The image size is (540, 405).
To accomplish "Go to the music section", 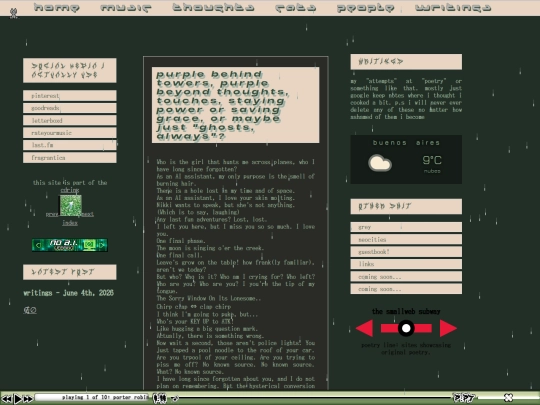I will pos(126,7).
